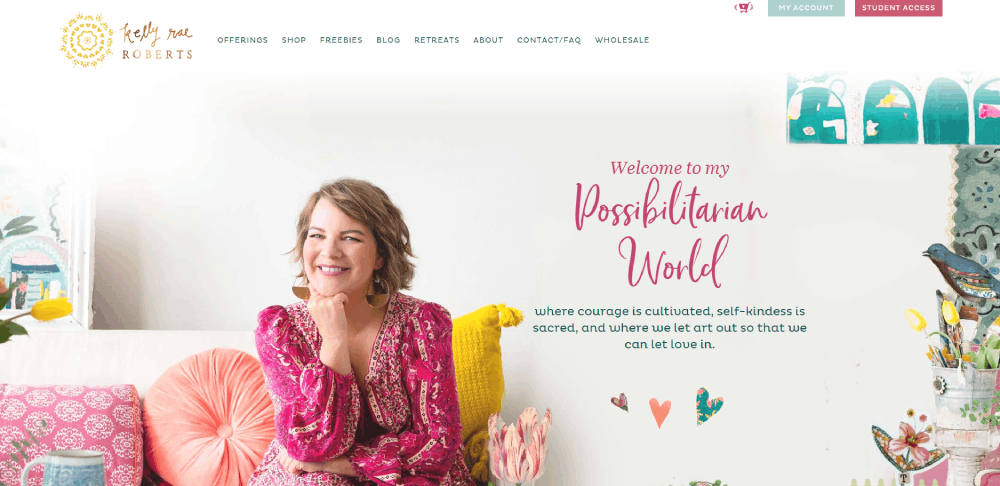
Task: Open the My Account button
Action: point(806,8)
